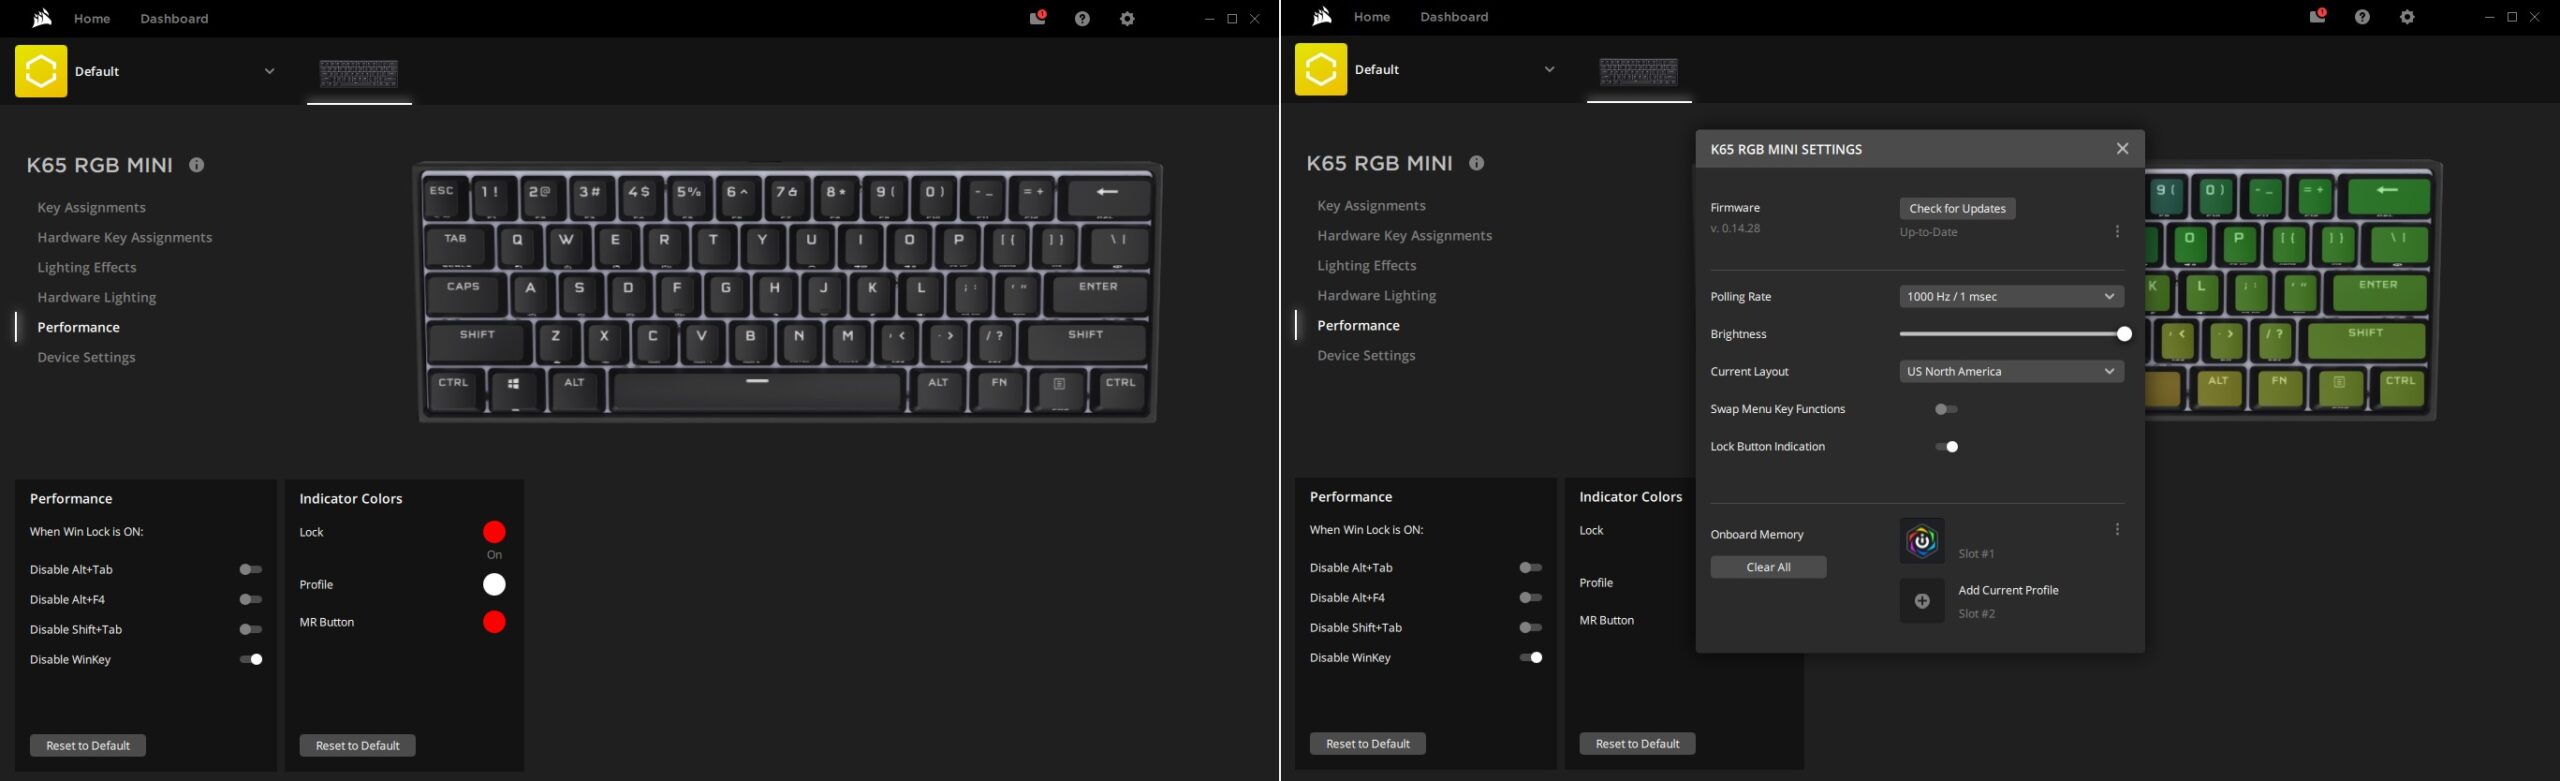Reset Indicator Colors to default, right window

tap(1637, 743)
